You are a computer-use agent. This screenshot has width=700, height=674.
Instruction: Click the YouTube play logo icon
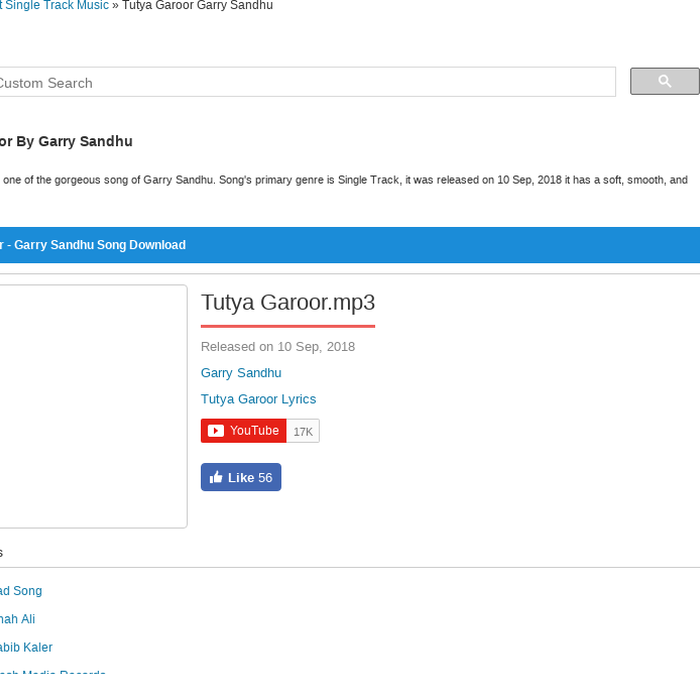[216, 431]
